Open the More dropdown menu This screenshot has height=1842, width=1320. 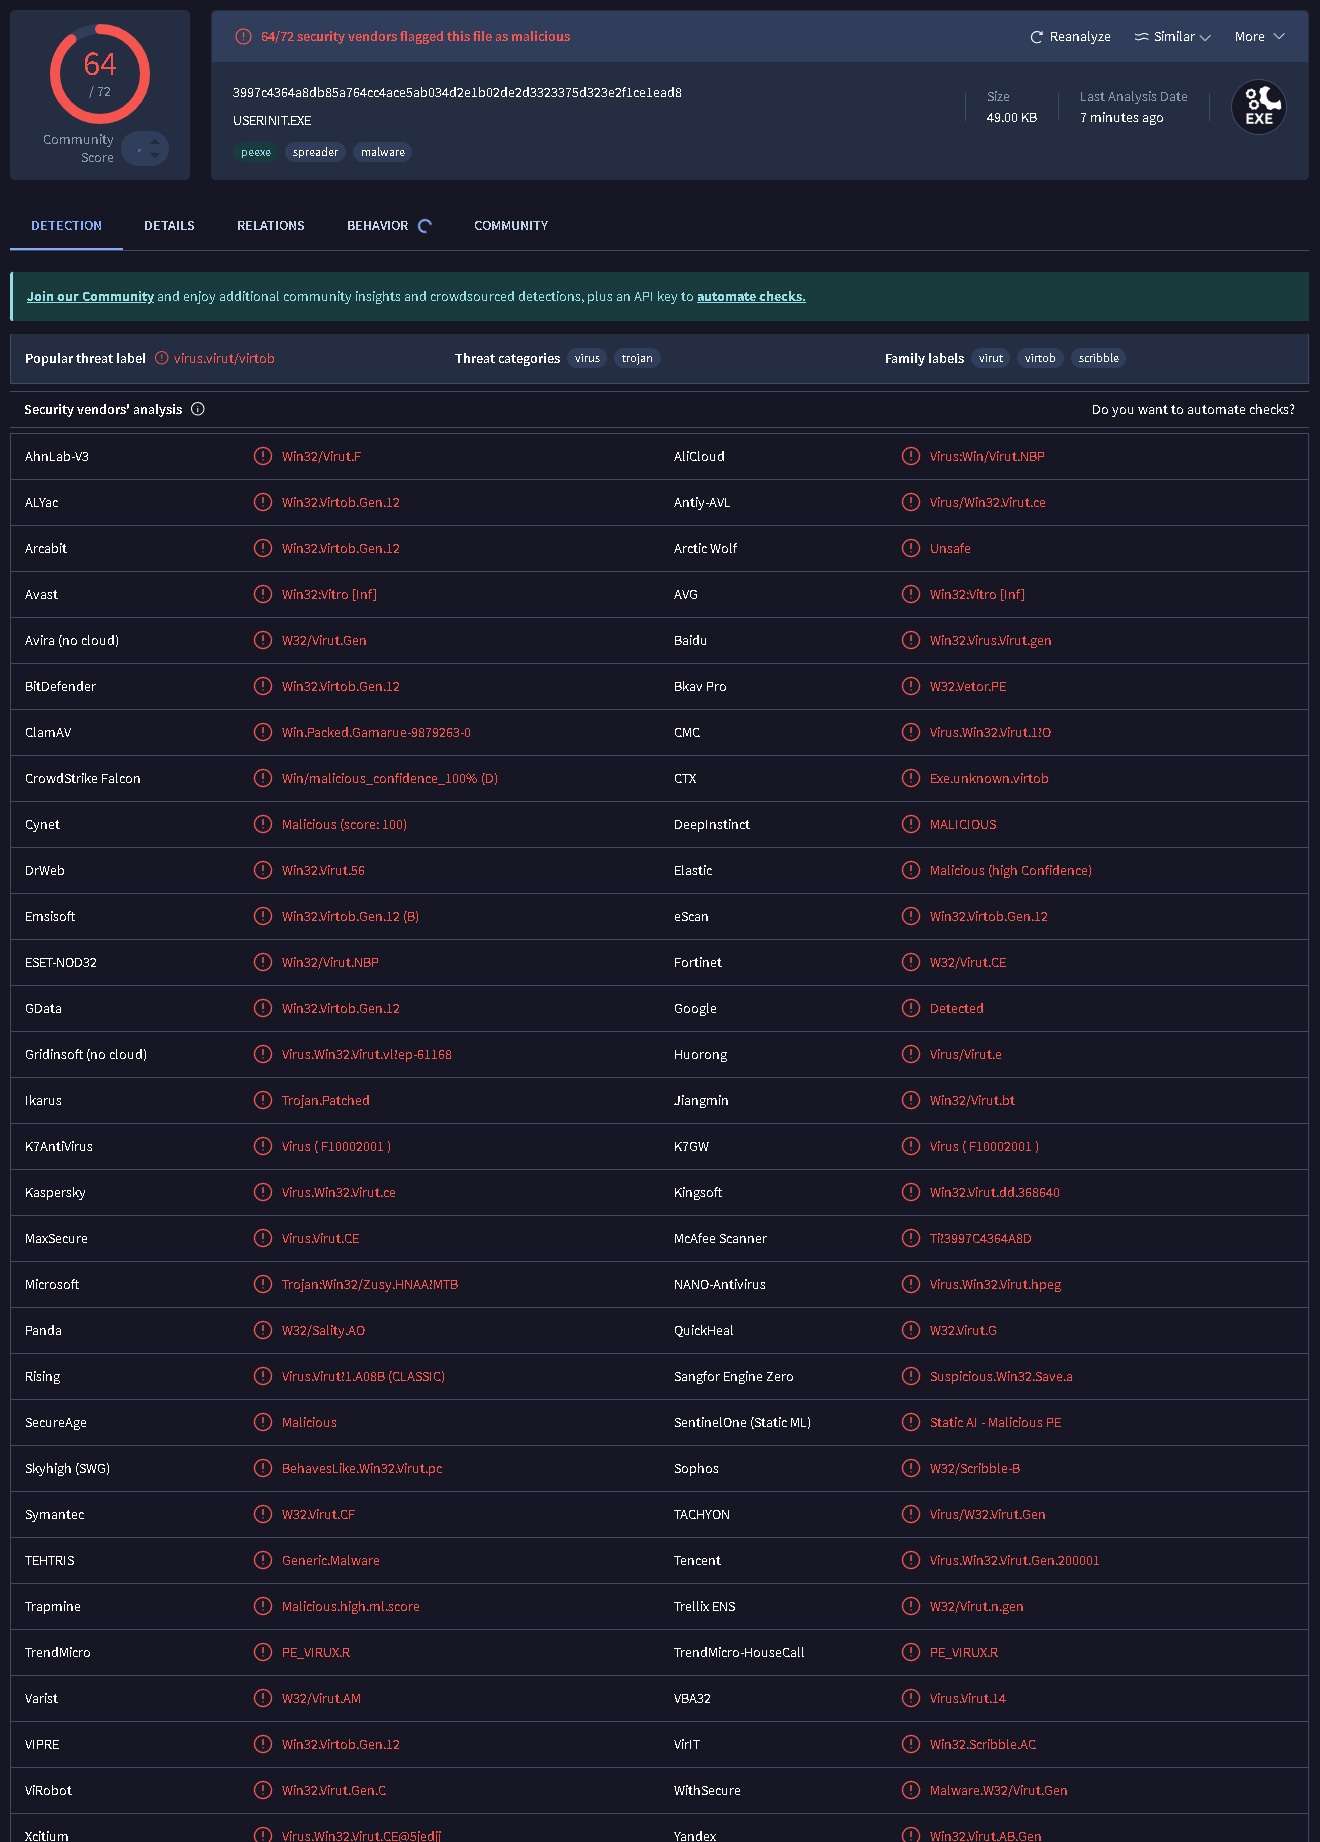click(1259, 37)
